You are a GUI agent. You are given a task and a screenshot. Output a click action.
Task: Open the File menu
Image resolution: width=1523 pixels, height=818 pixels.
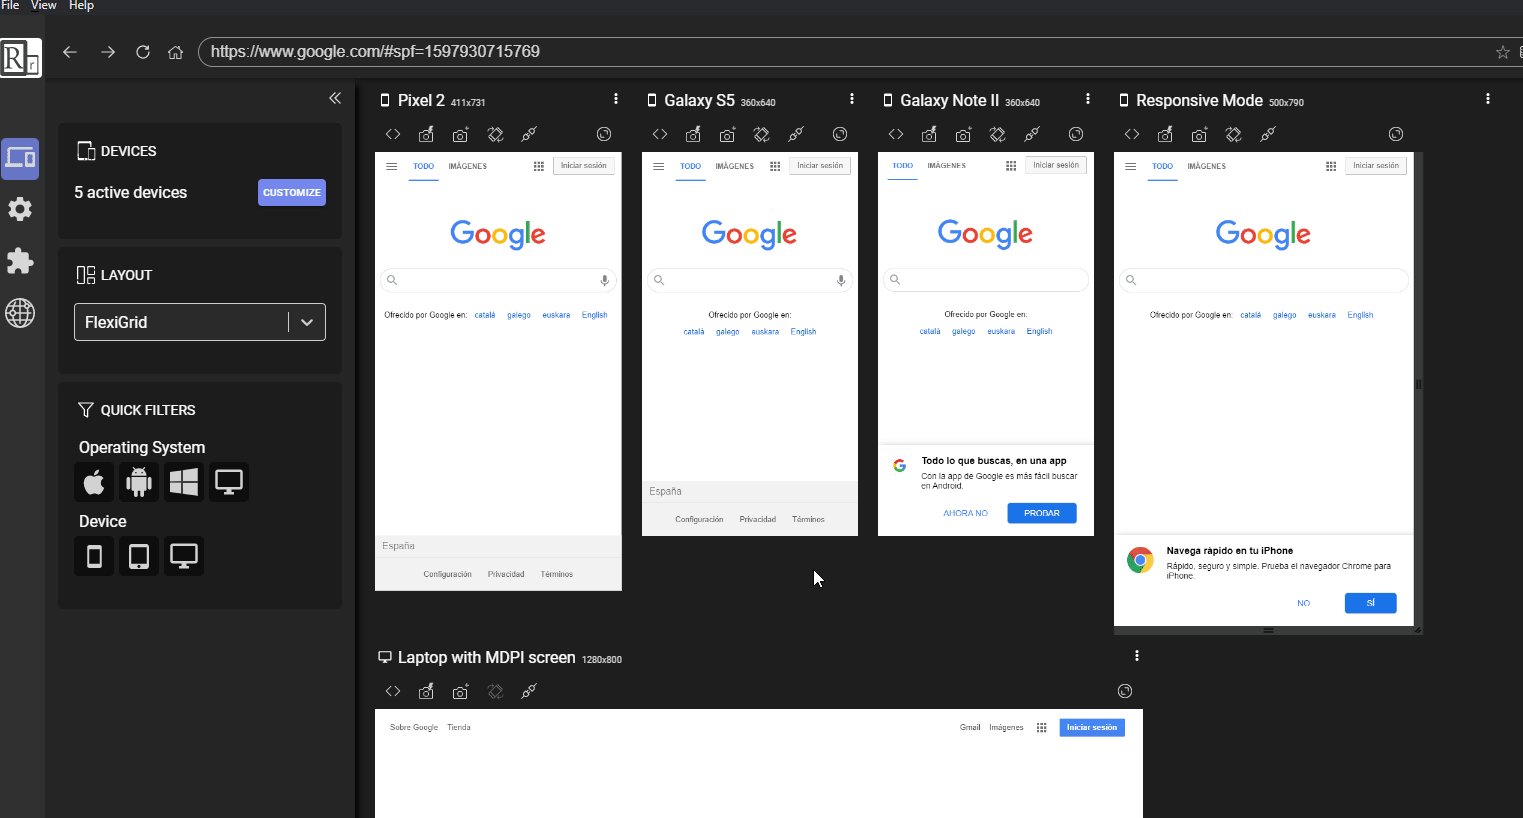(x=11, y=5)
